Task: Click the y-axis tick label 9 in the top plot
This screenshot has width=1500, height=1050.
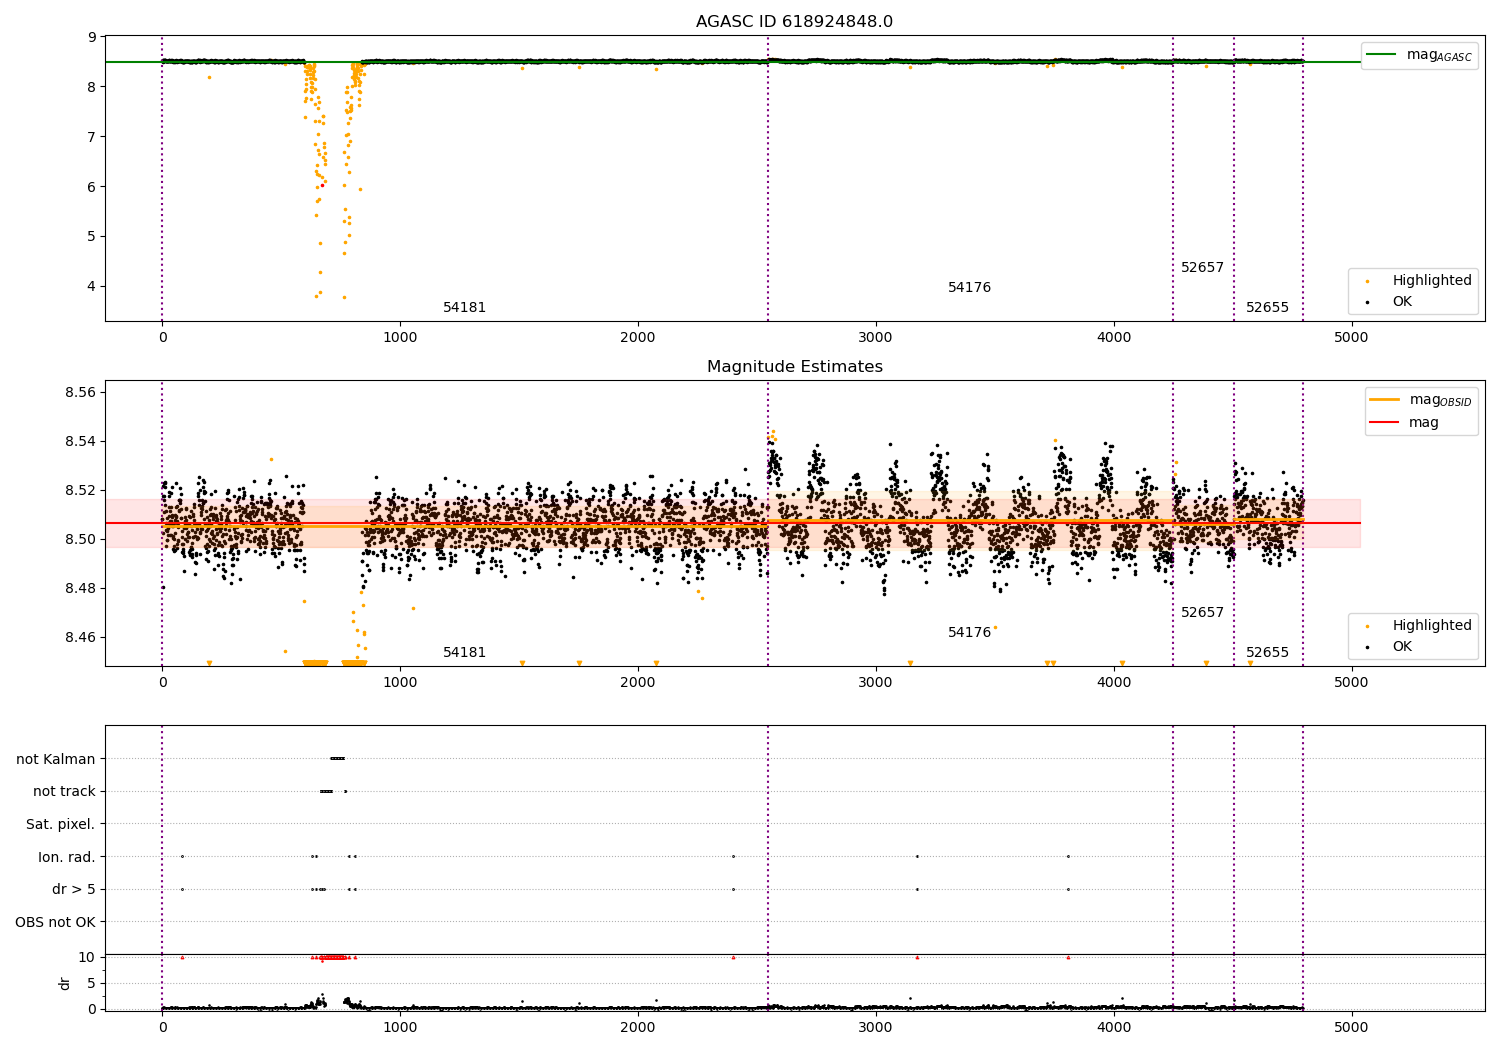Action: (92, 37)
